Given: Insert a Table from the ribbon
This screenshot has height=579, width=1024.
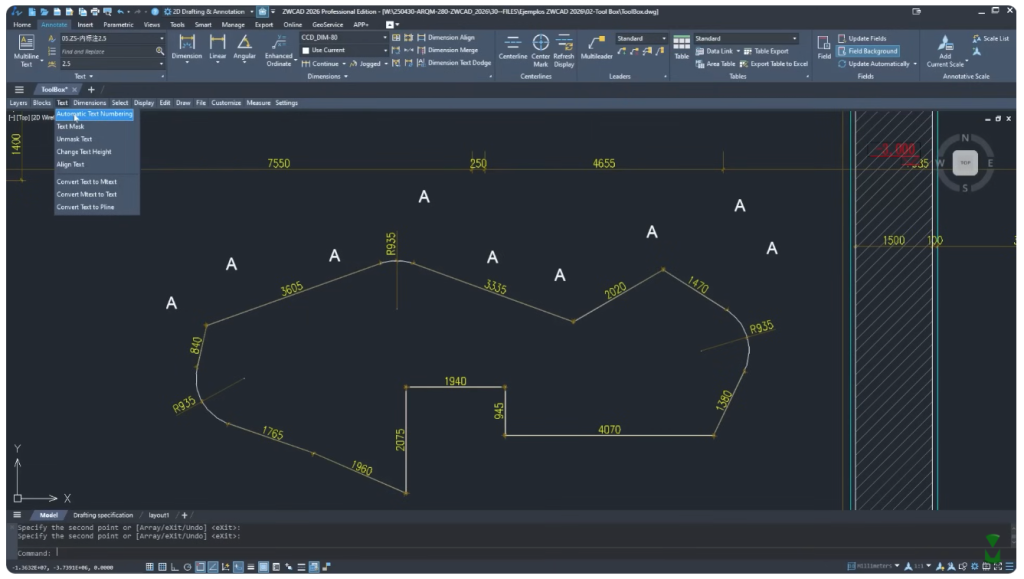Looking at the screenshot, I should tap(681, 47).
